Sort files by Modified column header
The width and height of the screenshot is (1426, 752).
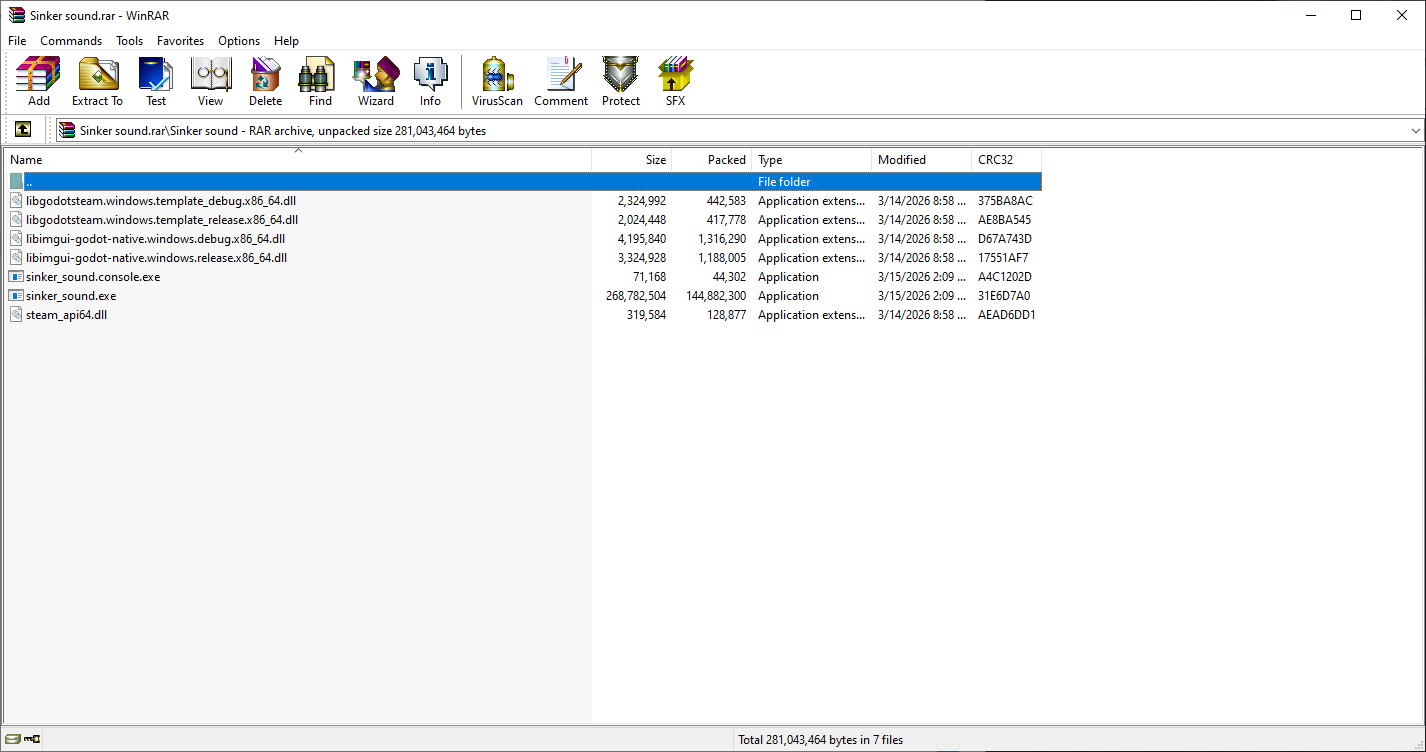point(922,160)
